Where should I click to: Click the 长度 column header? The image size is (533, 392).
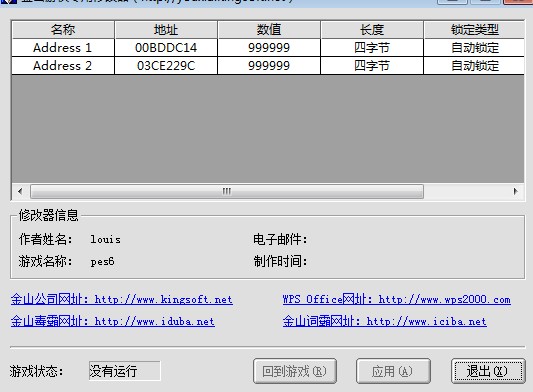[x=372, y=30]
